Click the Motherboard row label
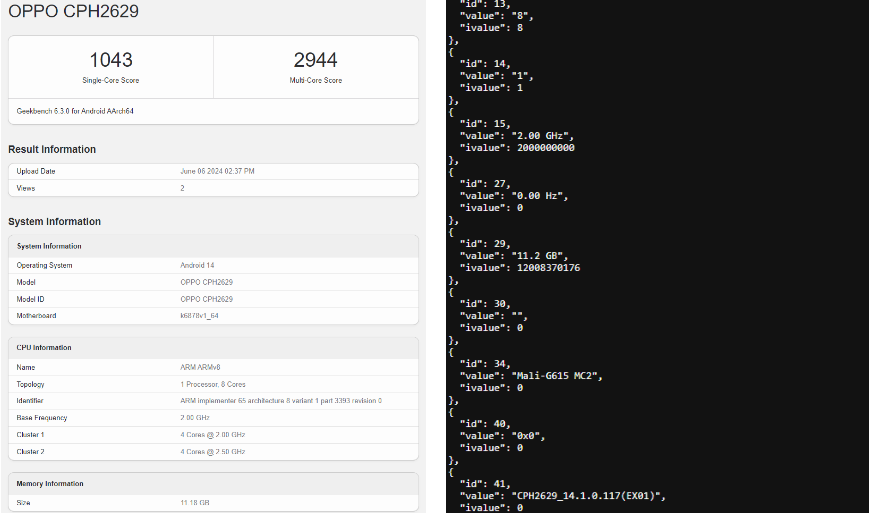The width and height of the screenshot is (869, 513). tap(36, 316)
